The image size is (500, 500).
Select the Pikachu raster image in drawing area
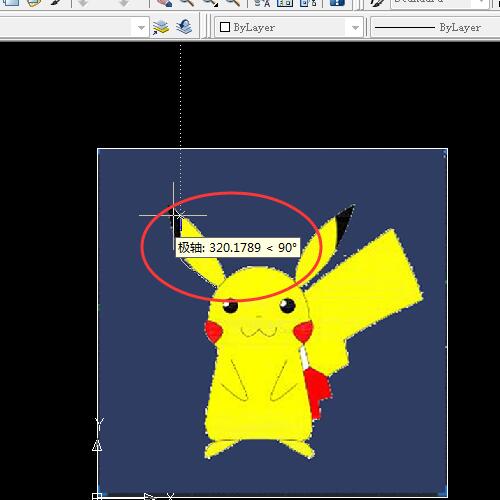click(272, 322)
